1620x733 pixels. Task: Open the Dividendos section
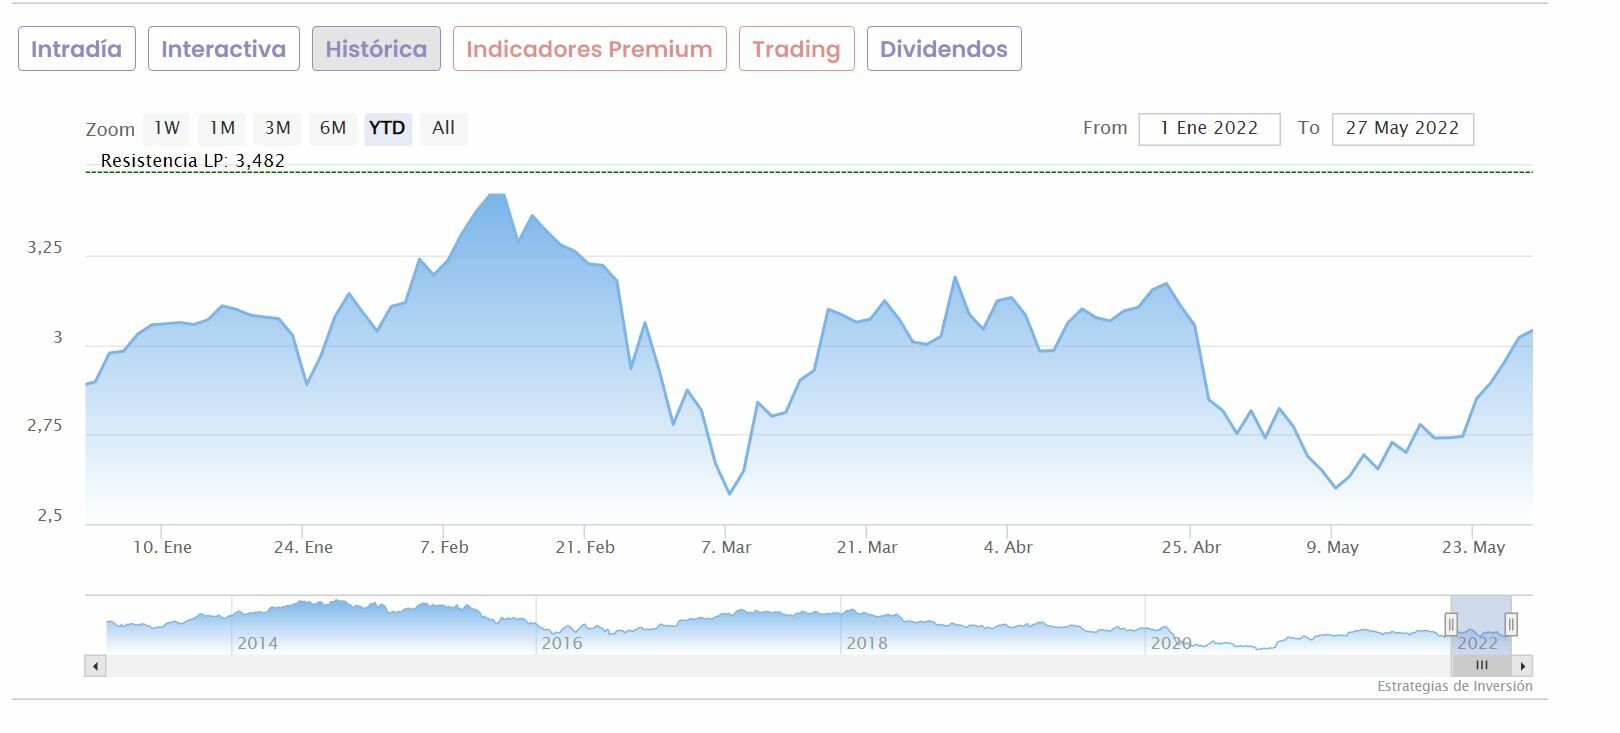[943, 49]
